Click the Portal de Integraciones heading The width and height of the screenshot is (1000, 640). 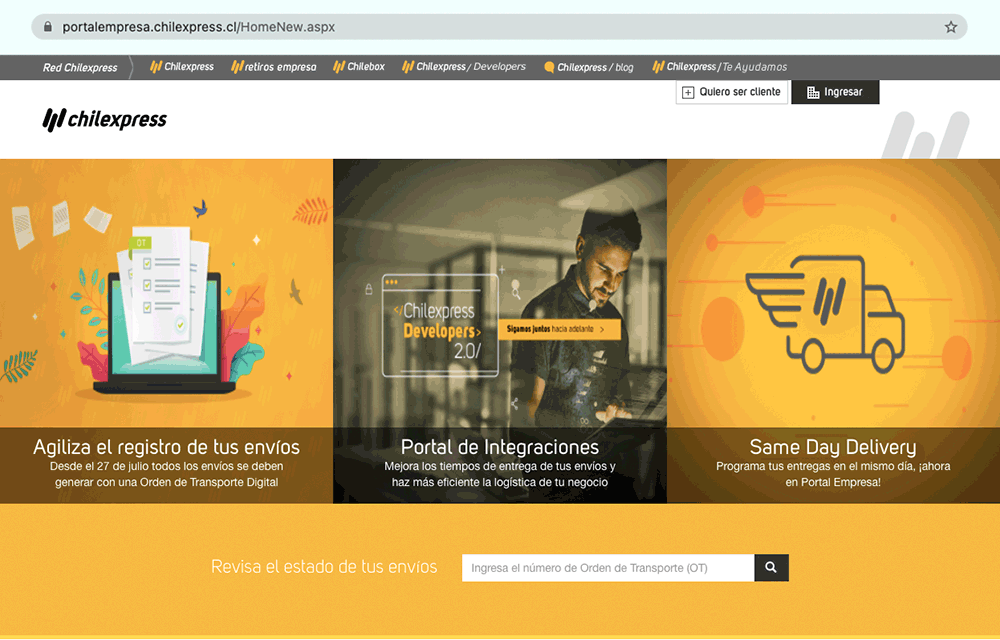tap(500, 447)
